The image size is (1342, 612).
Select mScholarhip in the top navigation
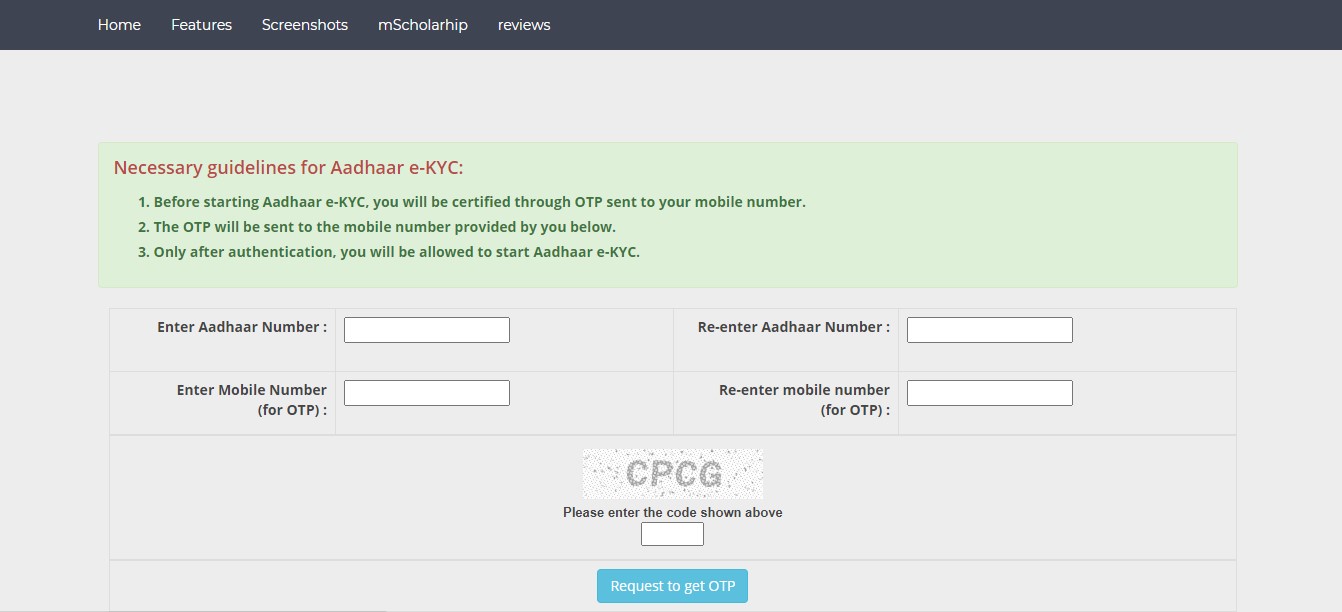point(423,25)
